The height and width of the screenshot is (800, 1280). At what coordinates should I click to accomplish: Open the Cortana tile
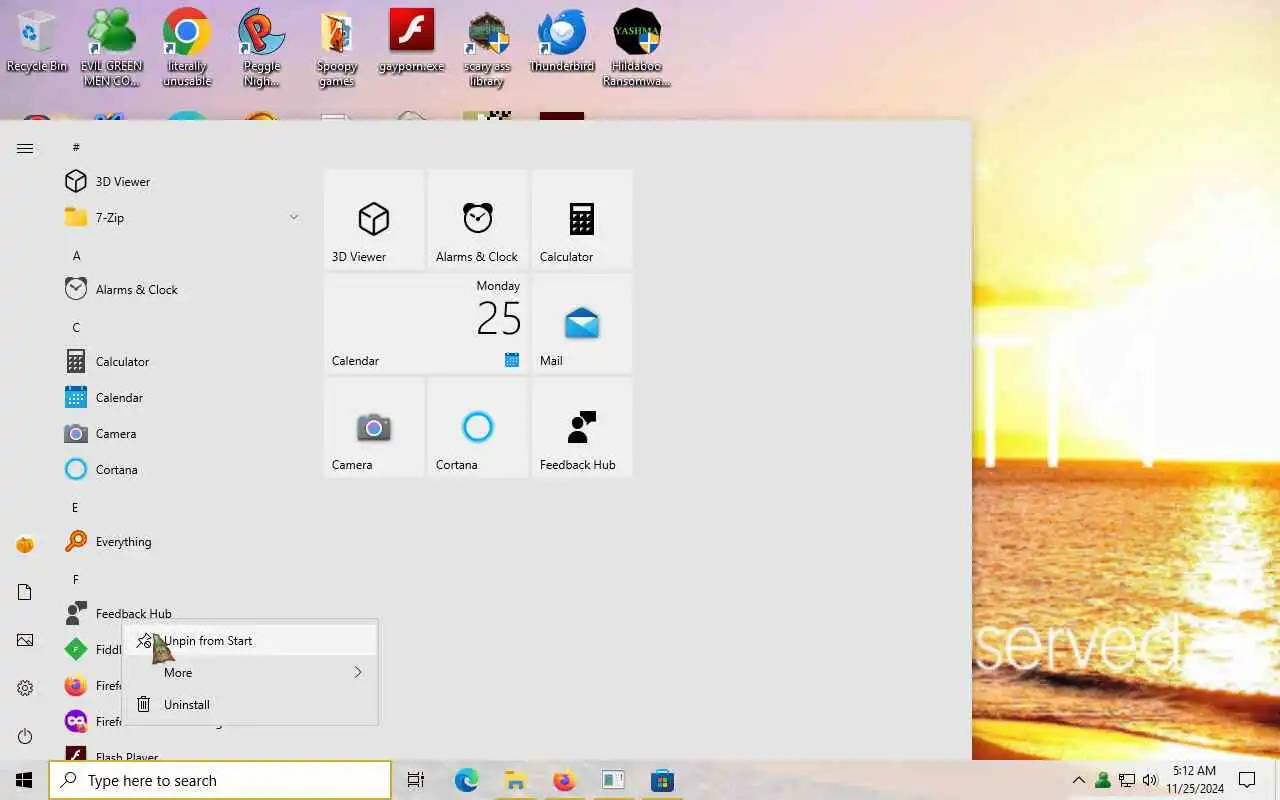[478, 427]
